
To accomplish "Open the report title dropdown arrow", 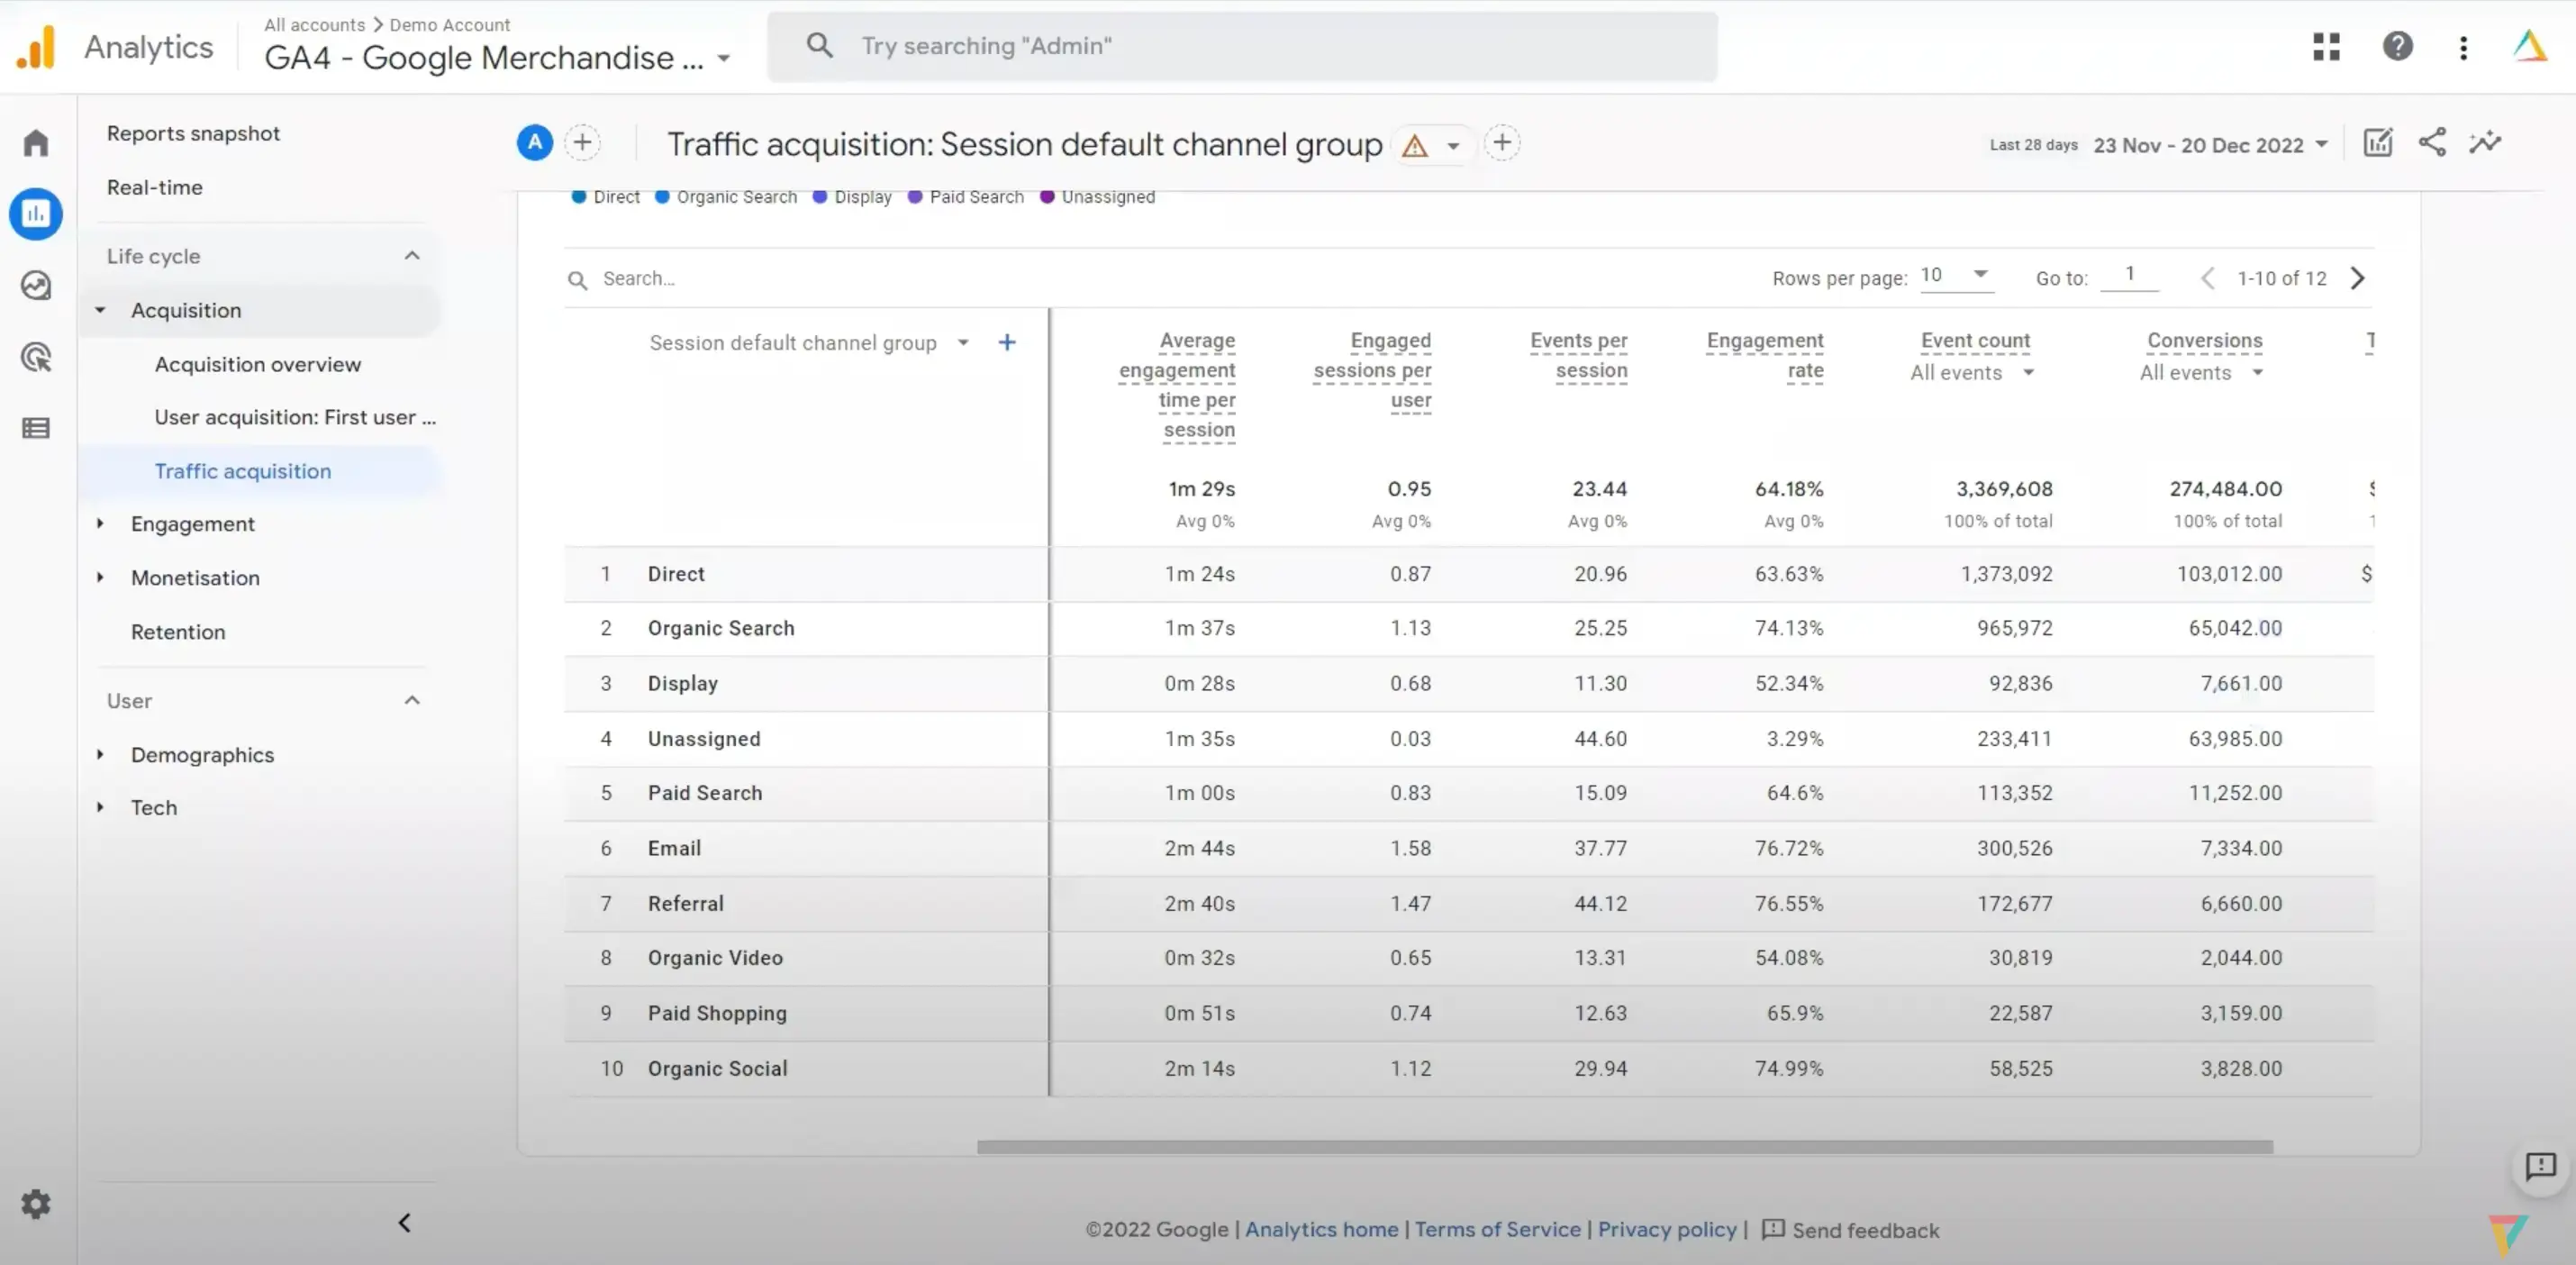I will pyautogui.click(x=1453, y=146).
